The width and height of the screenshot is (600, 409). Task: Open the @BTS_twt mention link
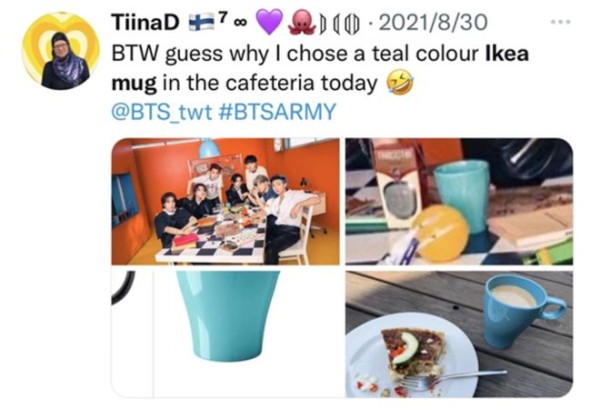161,111
